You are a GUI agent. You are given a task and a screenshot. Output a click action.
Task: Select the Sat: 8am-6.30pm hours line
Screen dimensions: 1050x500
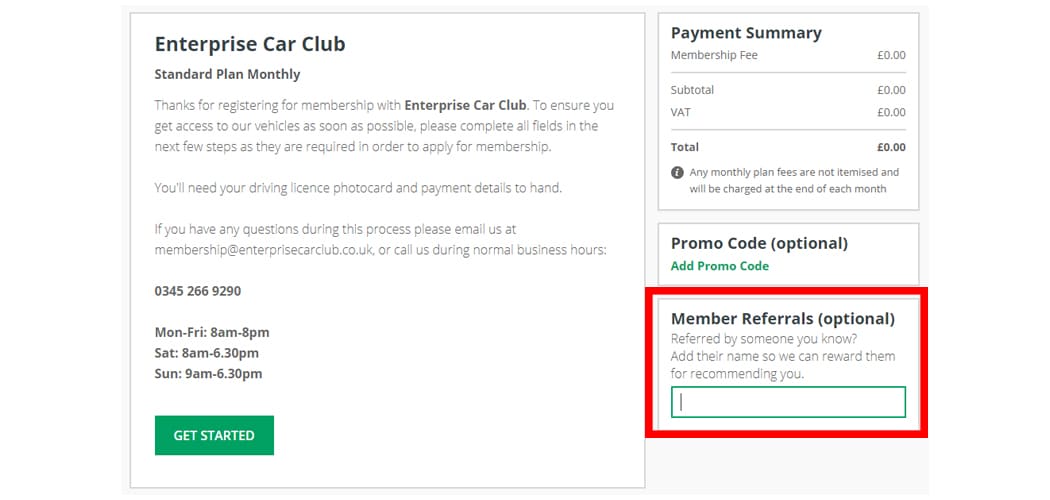coord(206,353)
